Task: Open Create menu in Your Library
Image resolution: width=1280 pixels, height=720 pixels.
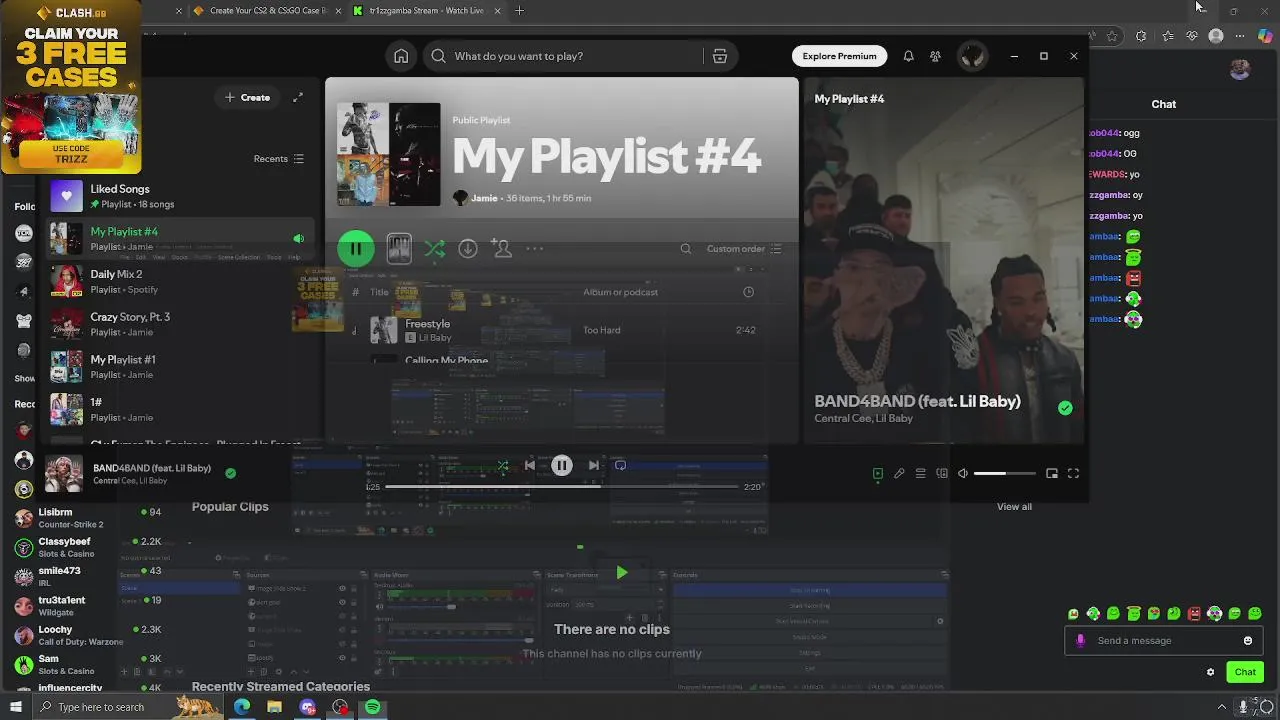Action: click(247, 97)
